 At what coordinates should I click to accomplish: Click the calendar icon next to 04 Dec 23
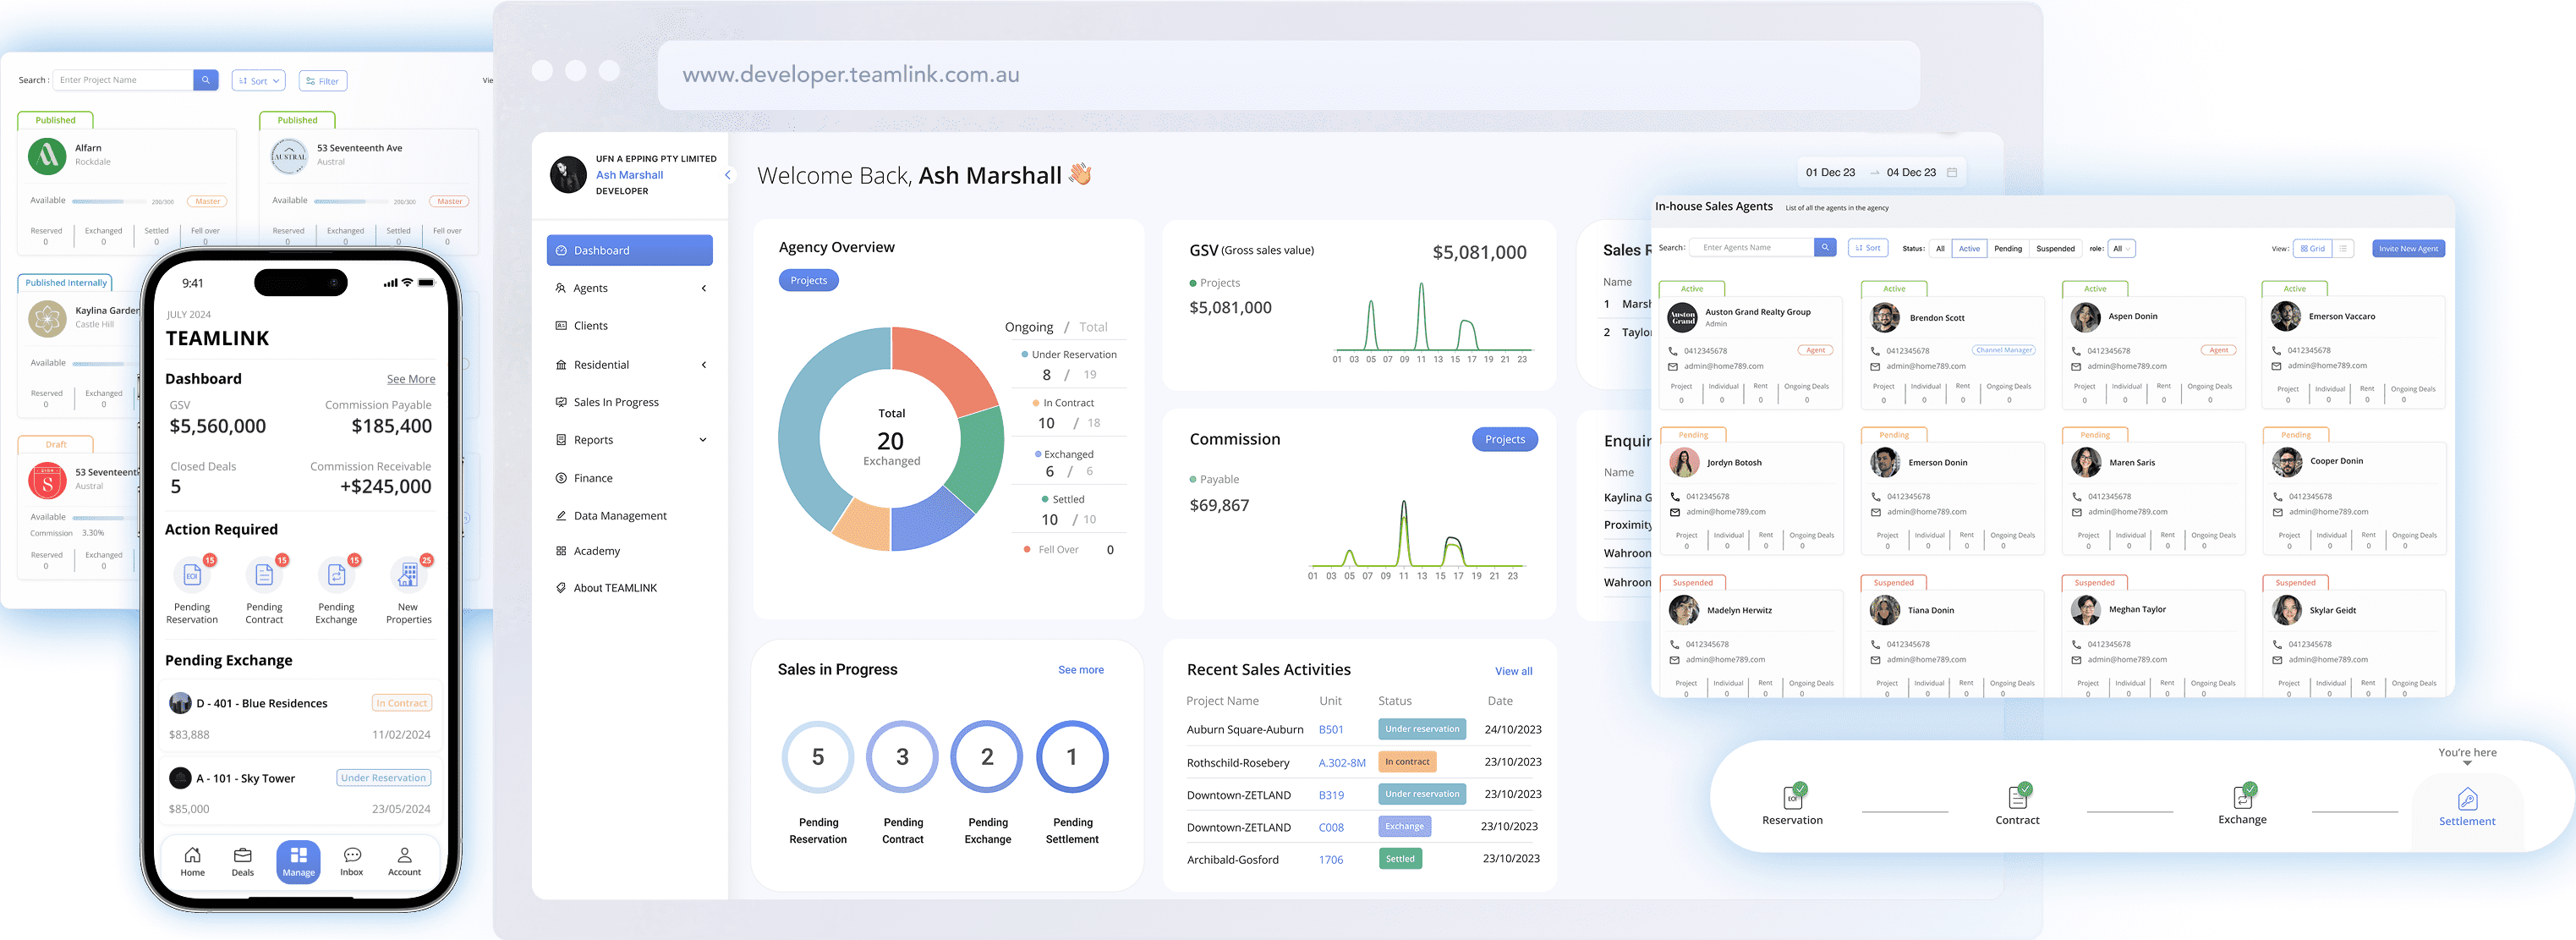(1951, 173)
